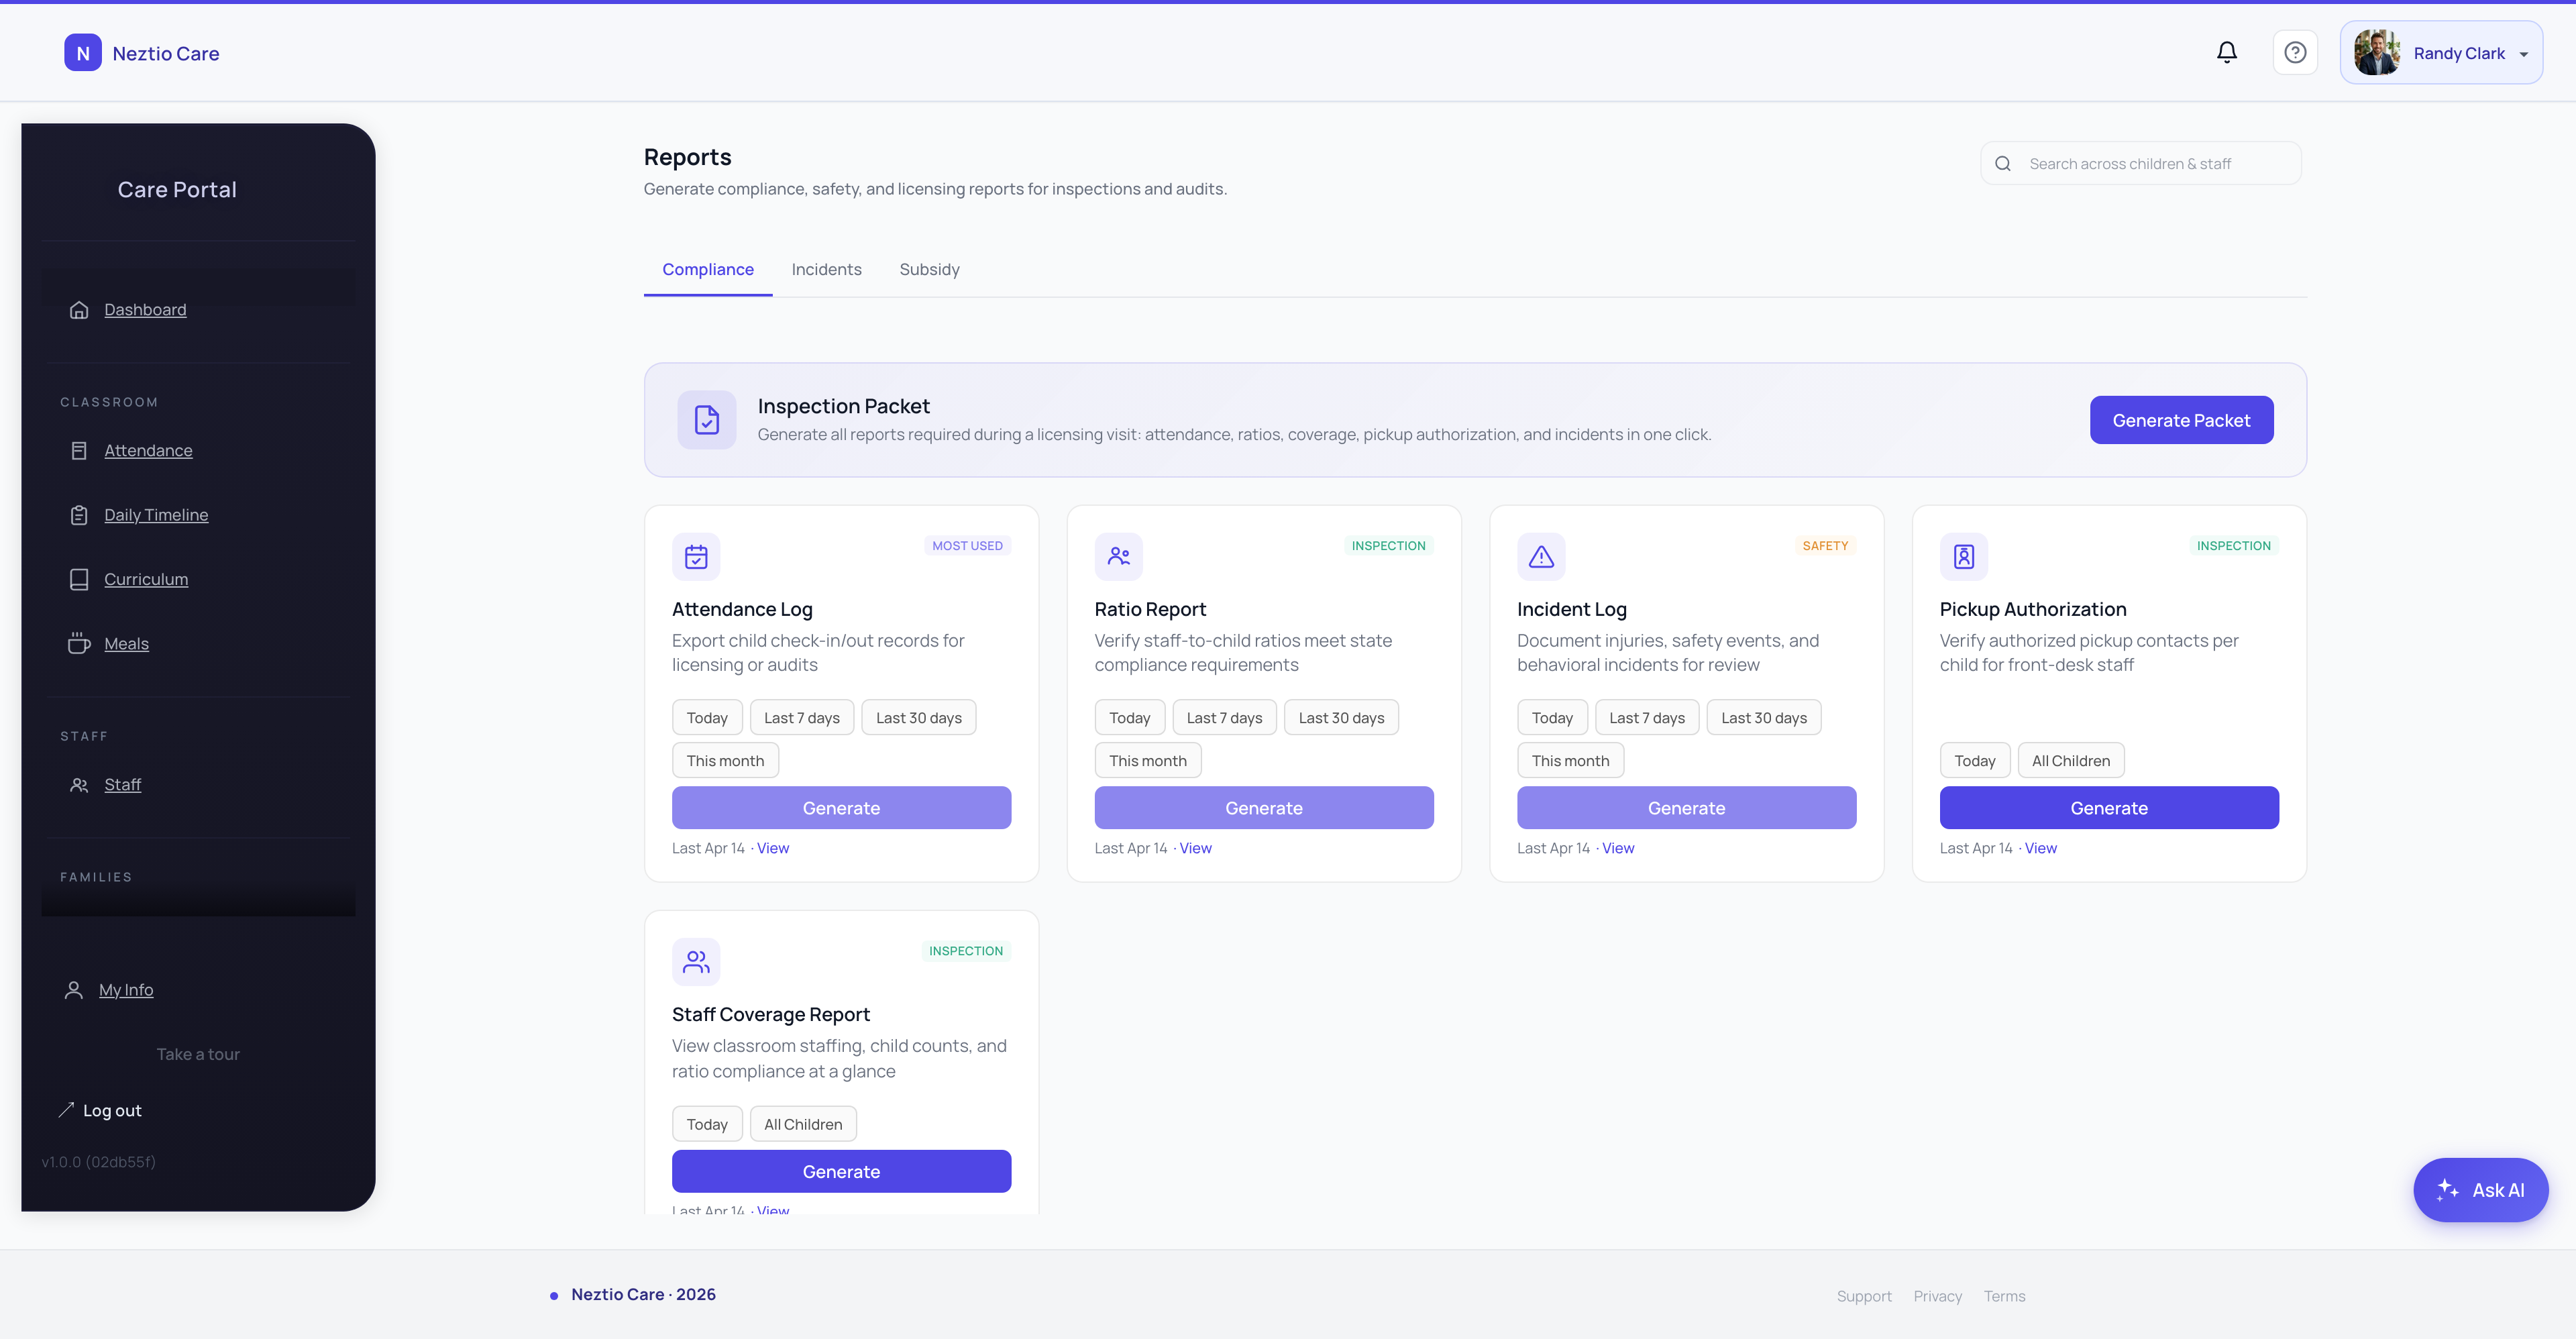View last Pickup Authorization report
Screen dimensions: 2576x1339
click(x=2041, y=848)
